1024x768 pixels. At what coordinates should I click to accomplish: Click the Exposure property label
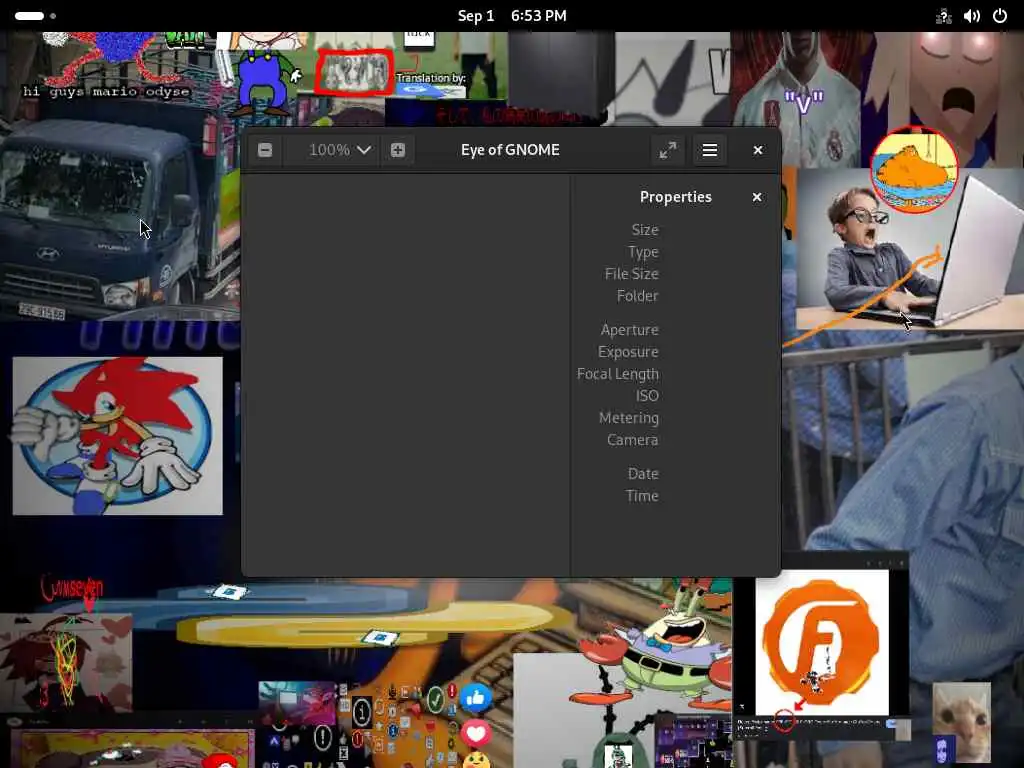point(628,352)
